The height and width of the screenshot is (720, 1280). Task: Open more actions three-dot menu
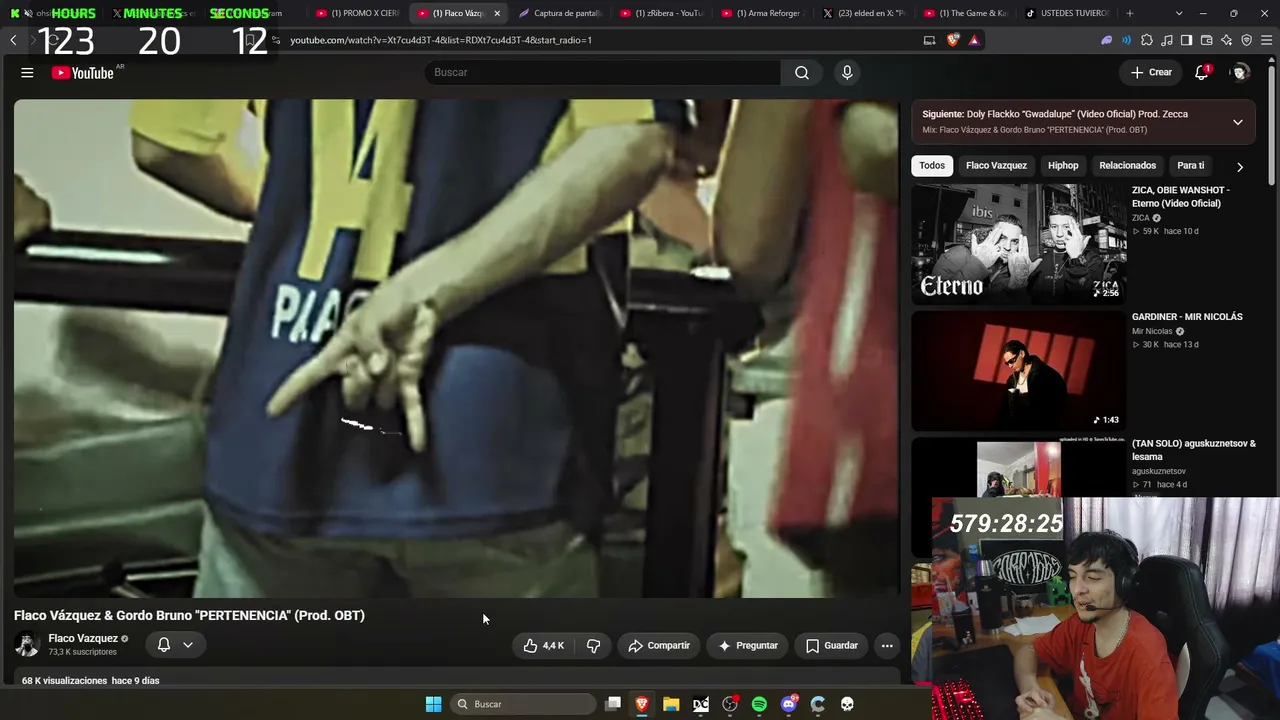[x=887, y=646]
